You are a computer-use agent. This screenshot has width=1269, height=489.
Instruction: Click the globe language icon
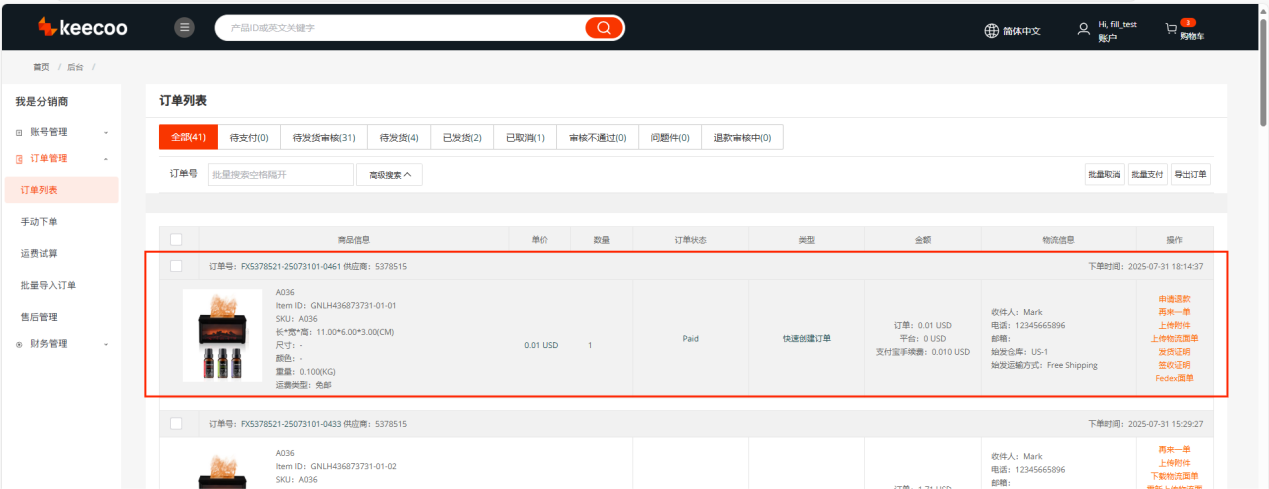point(991,30)
